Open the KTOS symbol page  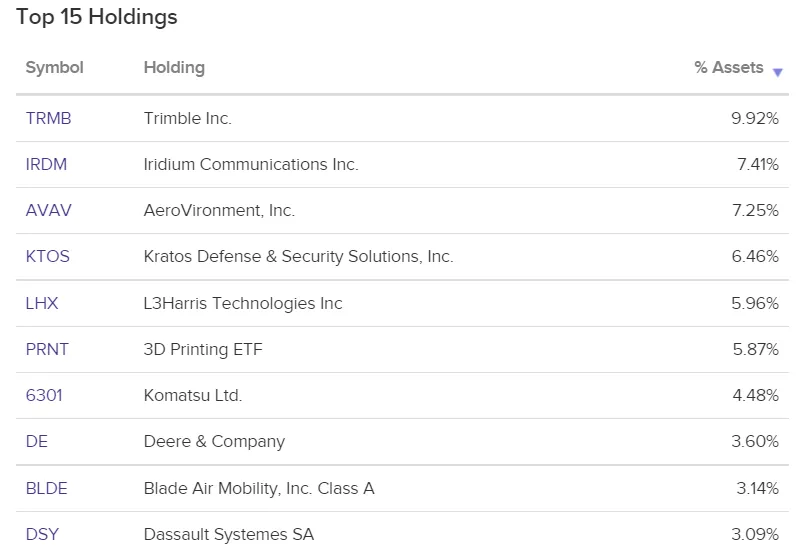47,256
